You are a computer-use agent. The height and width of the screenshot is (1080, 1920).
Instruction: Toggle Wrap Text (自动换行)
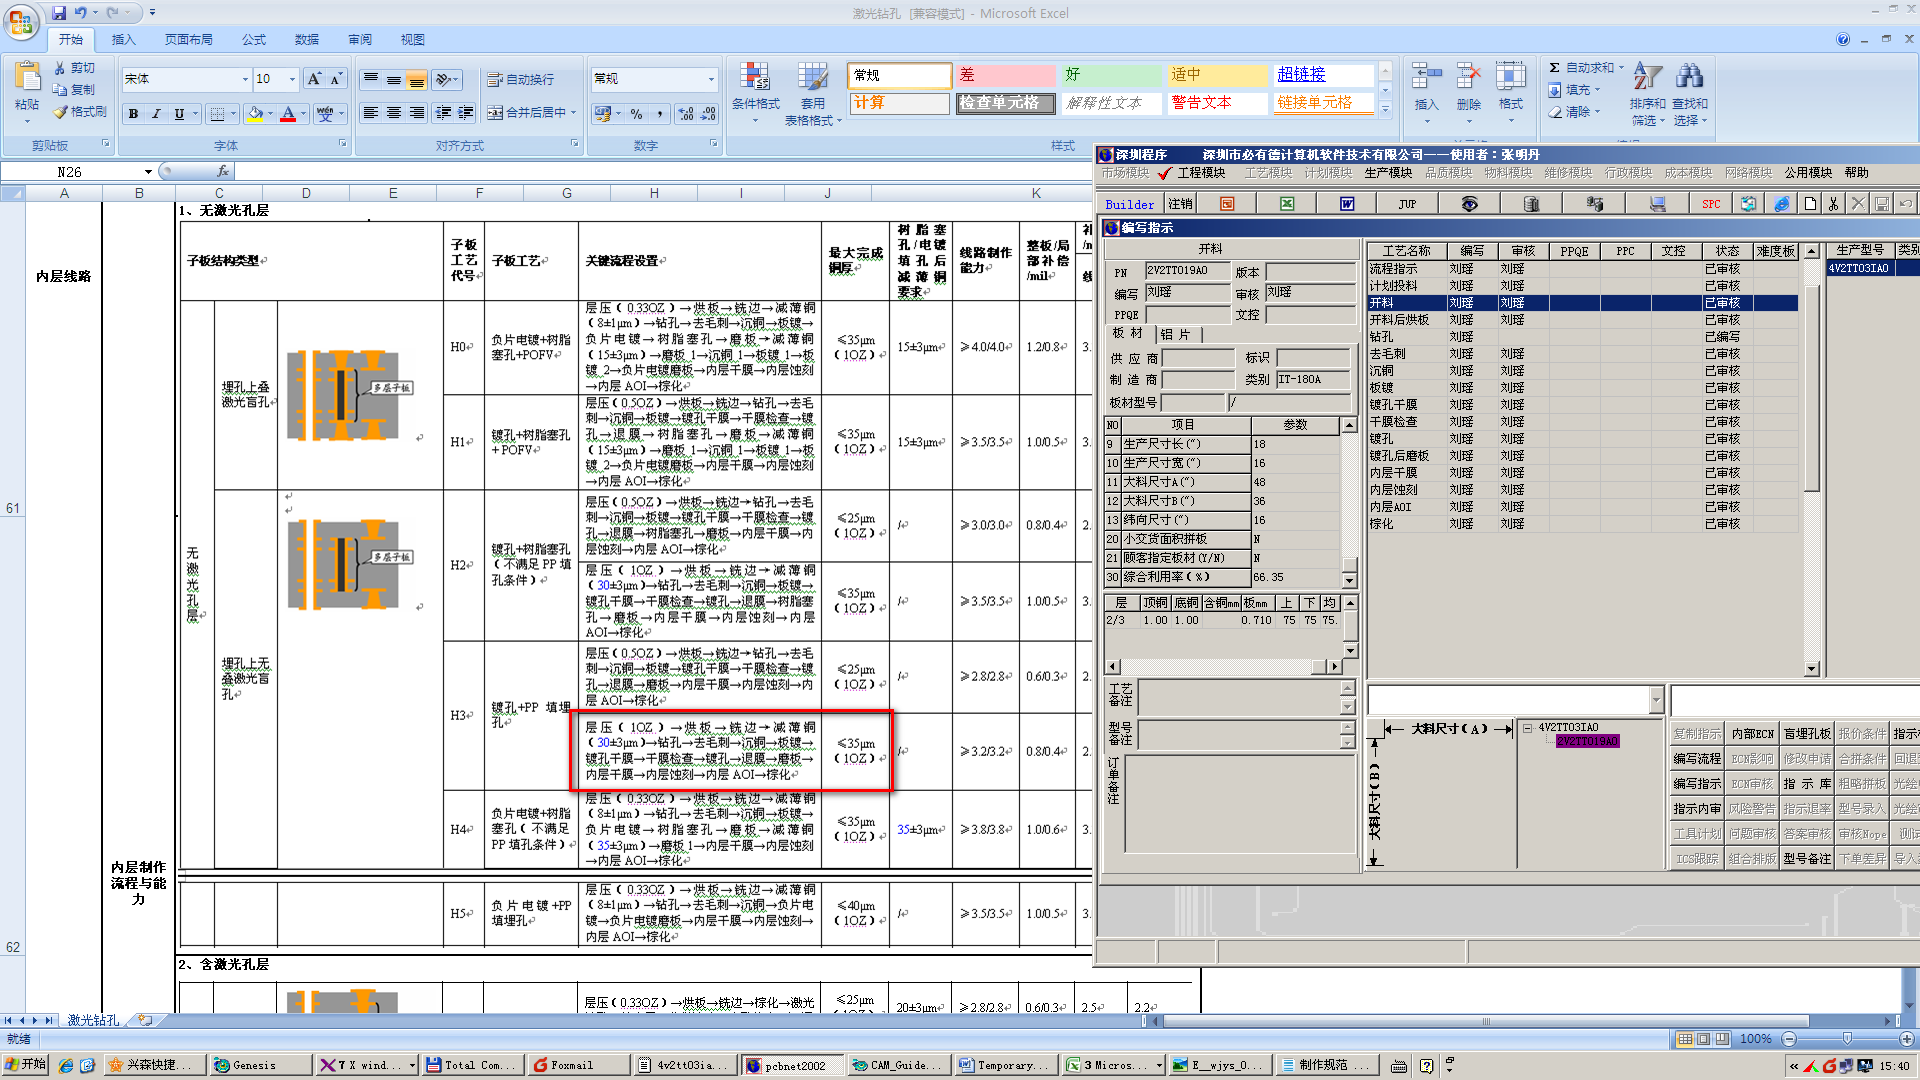(520, 80)
